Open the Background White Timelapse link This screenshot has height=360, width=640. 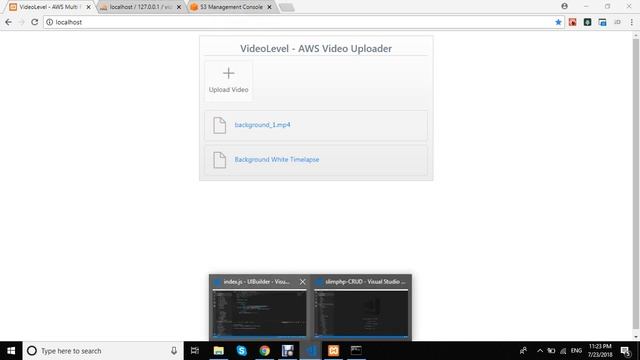pos(277,160)
